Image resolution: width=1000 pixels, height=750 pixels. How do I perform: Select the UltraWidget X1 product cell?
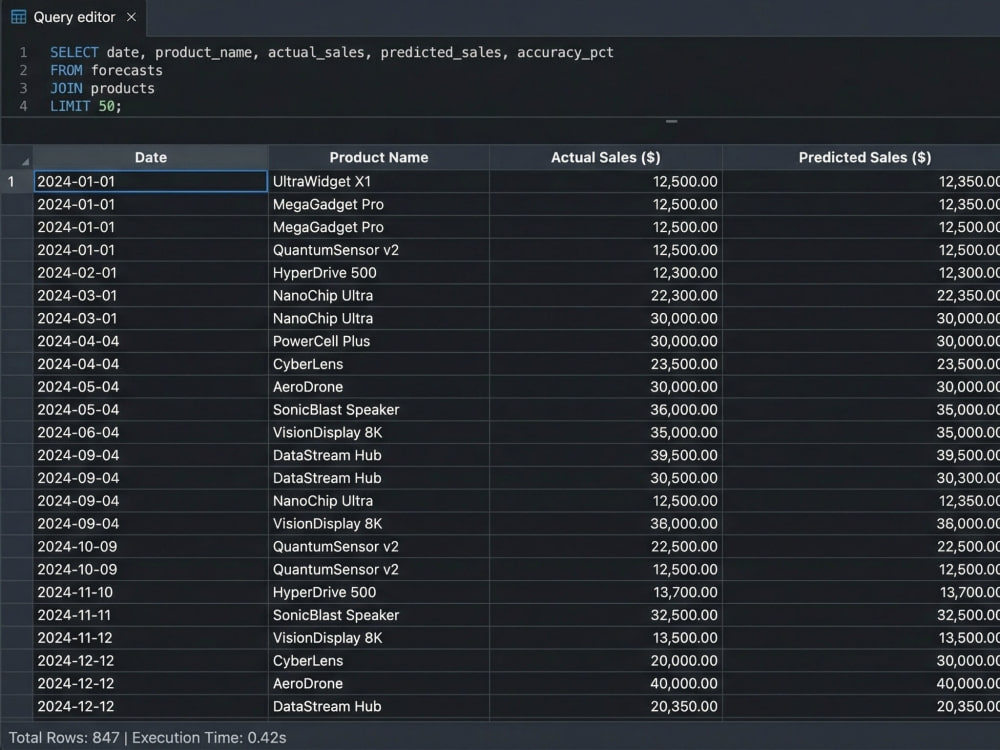[379, 181]
